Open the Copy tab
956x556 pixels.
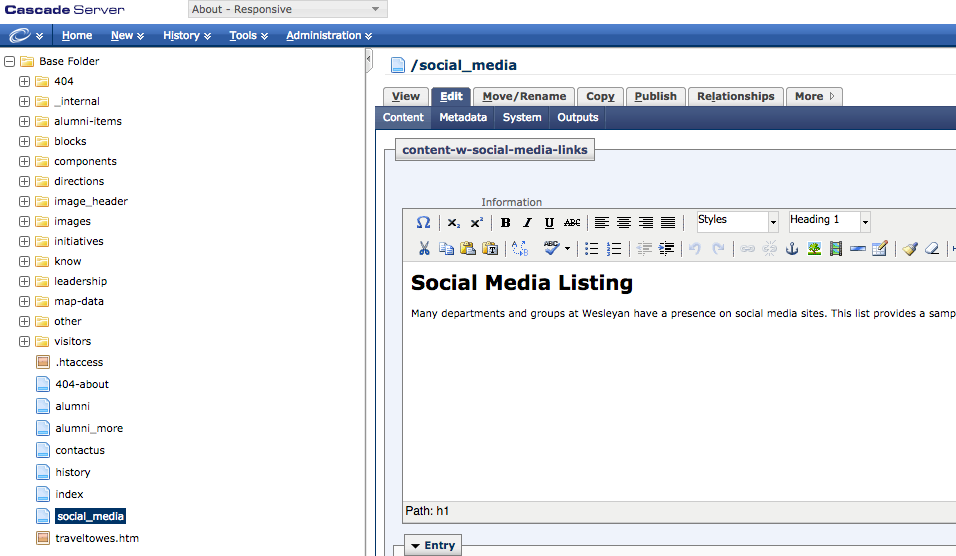click(x=600, y=96)
